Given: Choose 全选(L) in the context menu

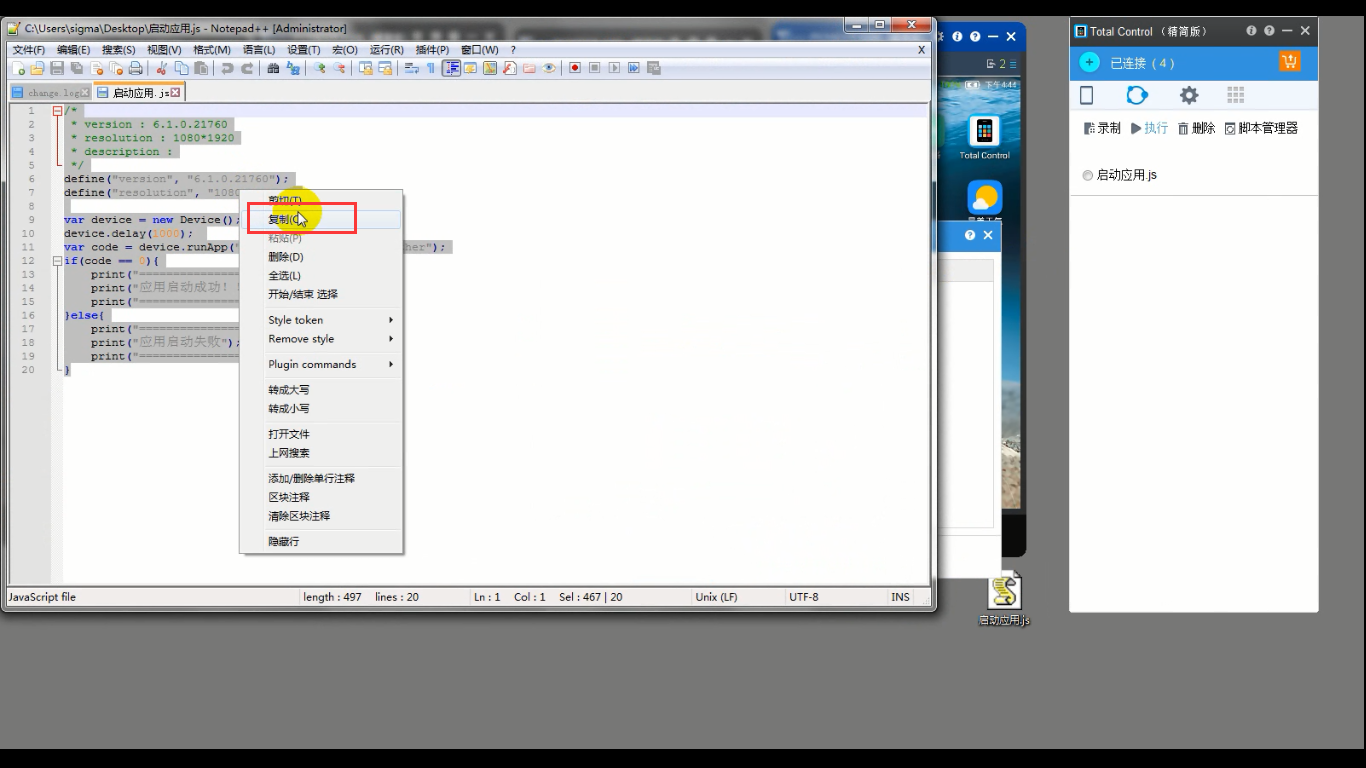Looking at the screenshot, I should tap(321, 276).
